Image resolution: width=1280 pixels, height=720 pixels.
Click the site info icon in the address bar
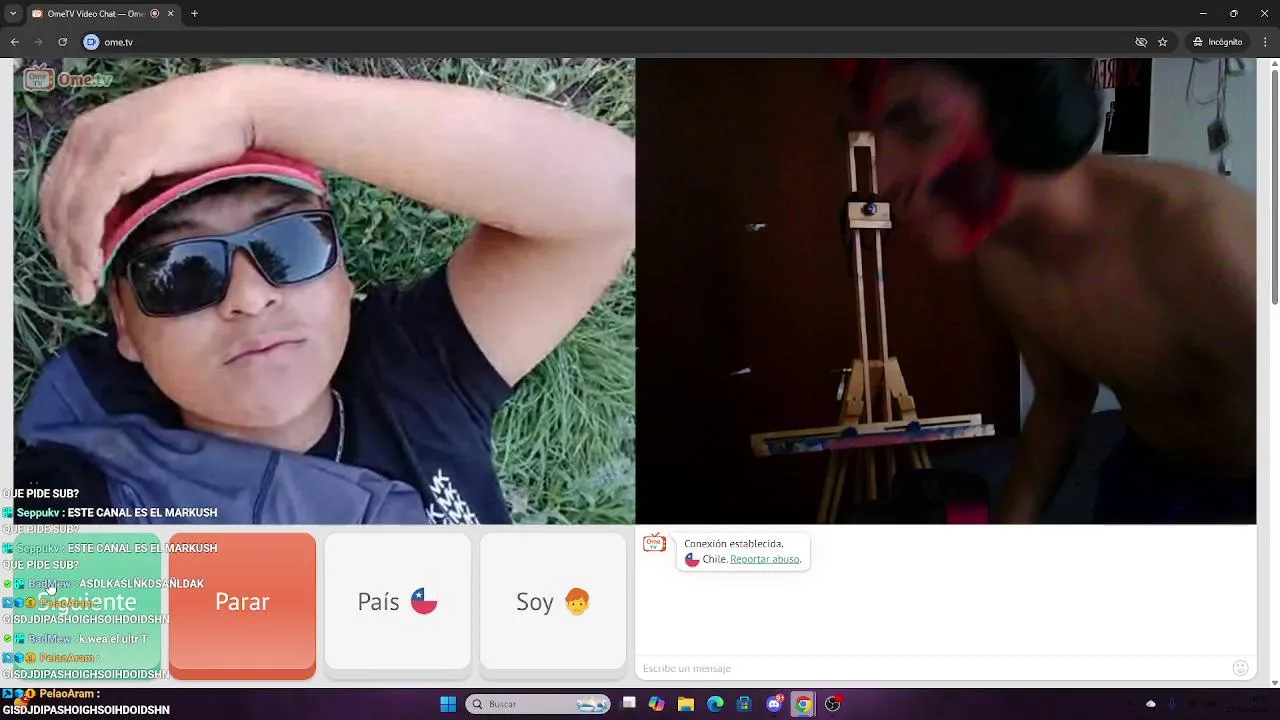[91, 42]
